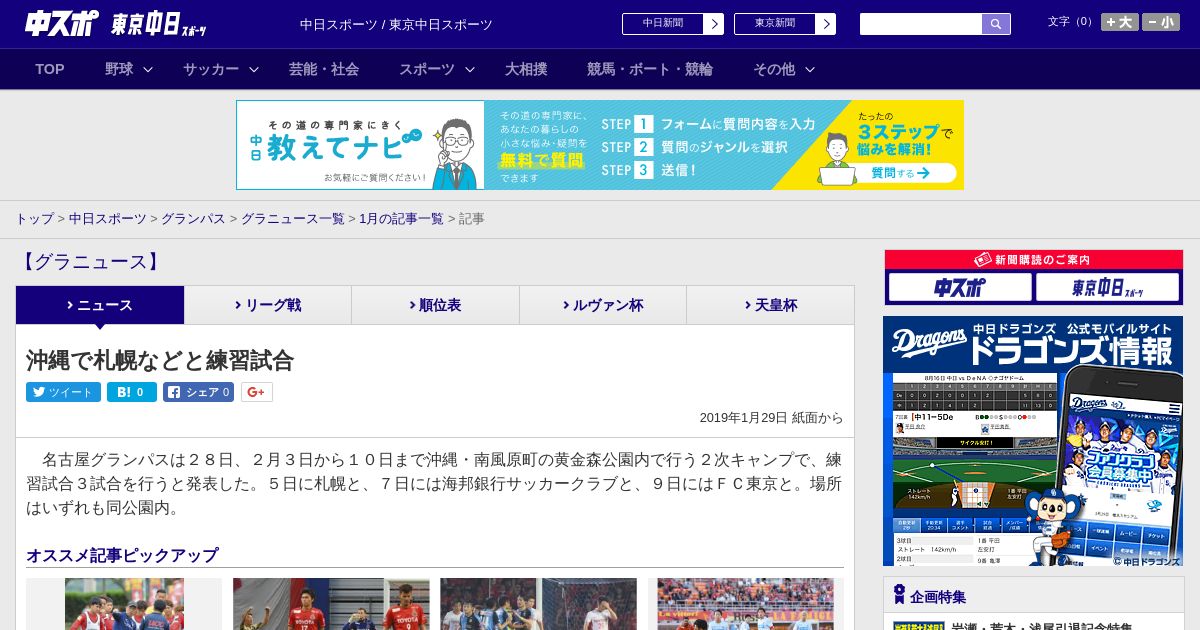Click 岩瀬・荒木・浅尾引退記念特集 link
1200x630 pixels.
point(1042,626)
